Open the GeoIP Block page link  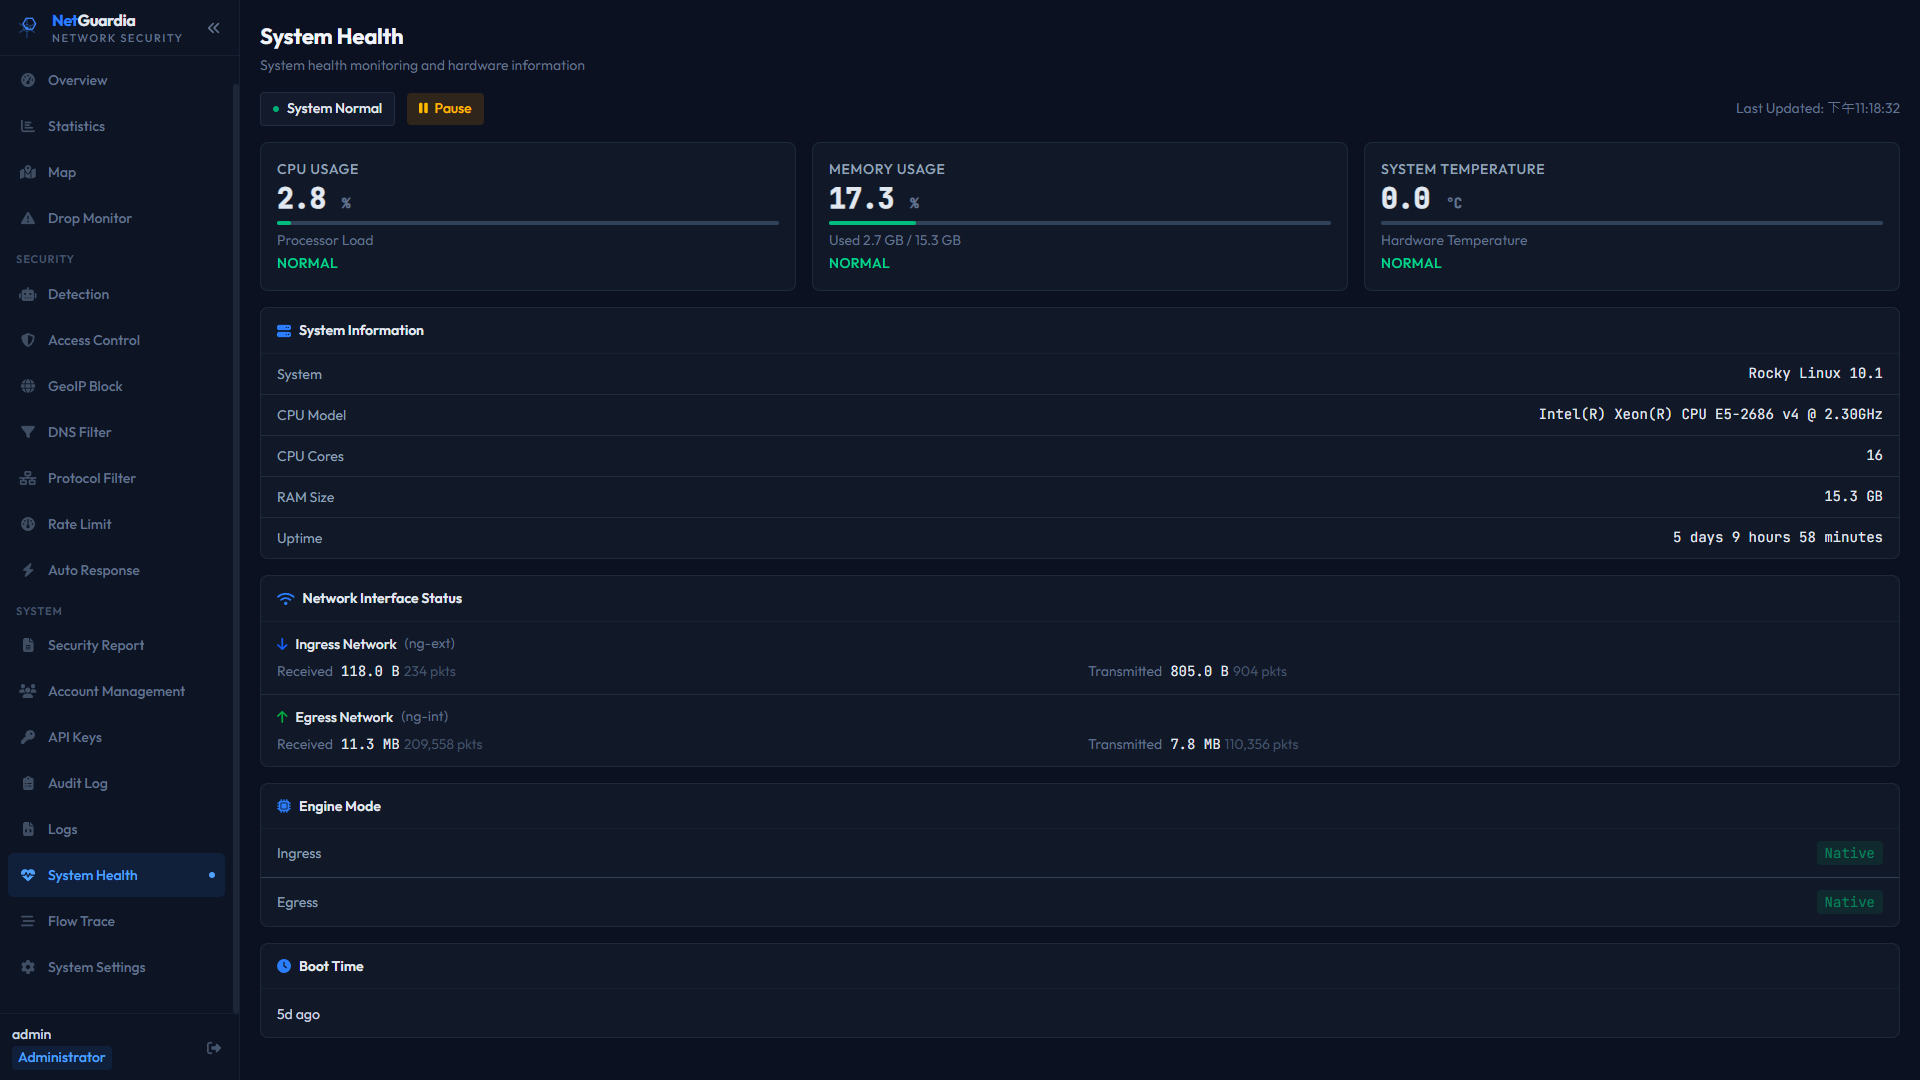(116, 386)
